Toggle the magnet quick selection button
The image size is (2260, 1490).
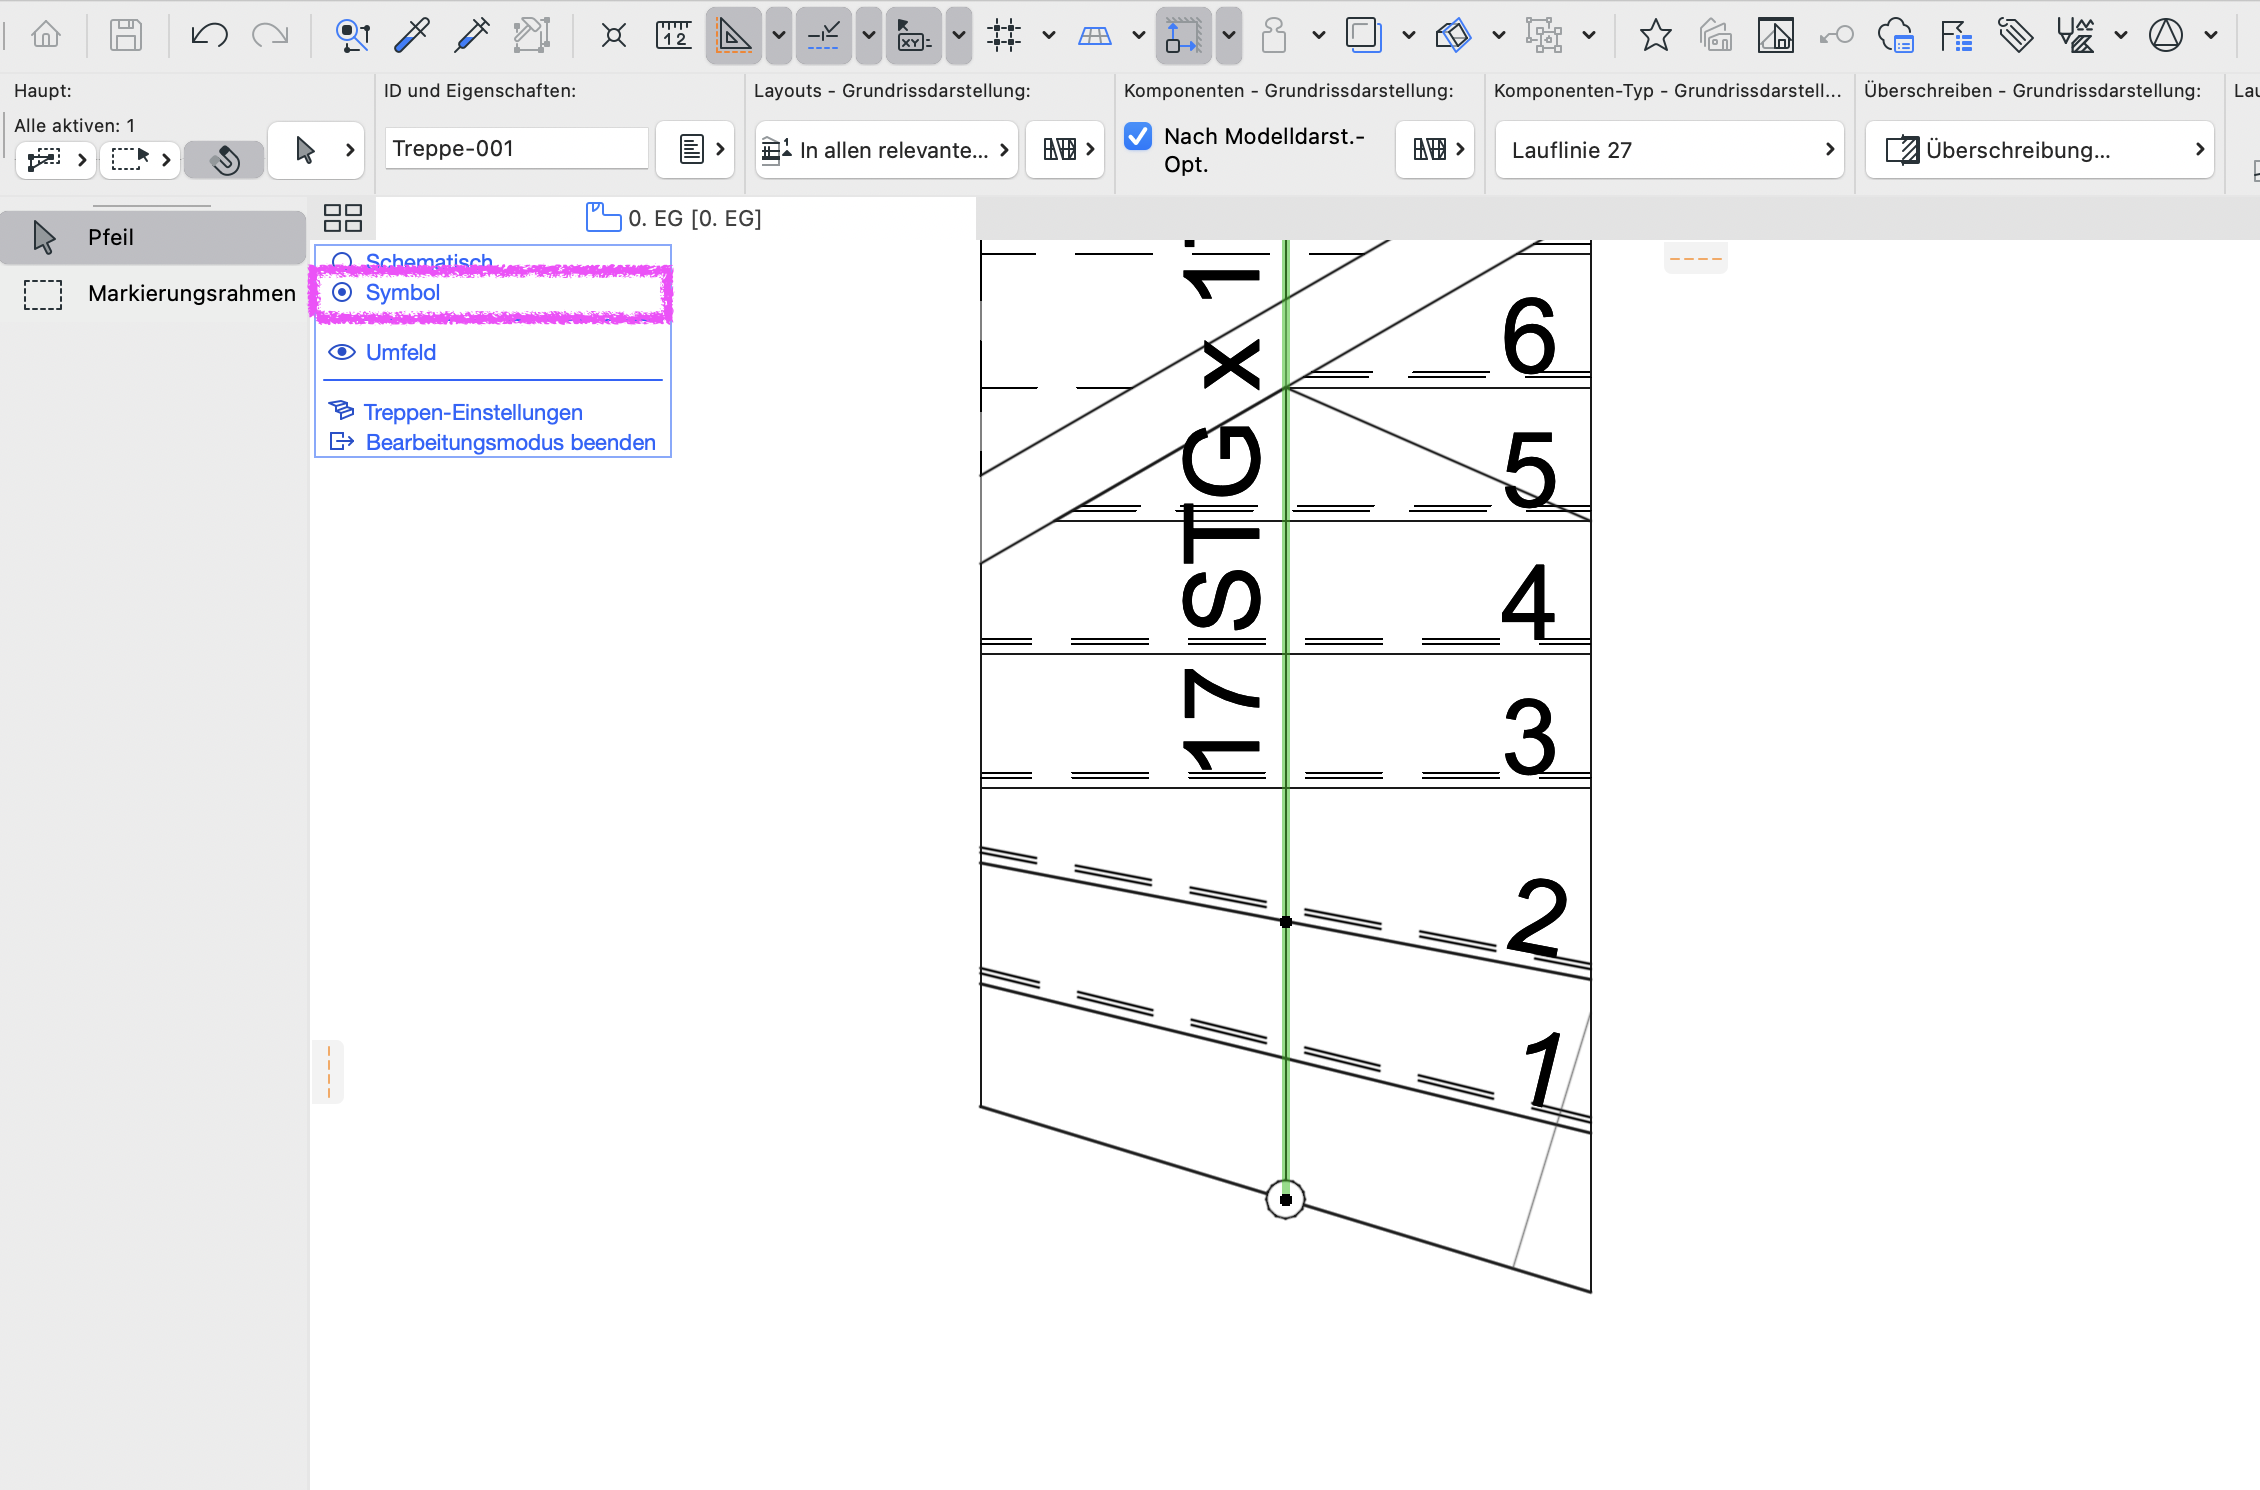[225, 158]
